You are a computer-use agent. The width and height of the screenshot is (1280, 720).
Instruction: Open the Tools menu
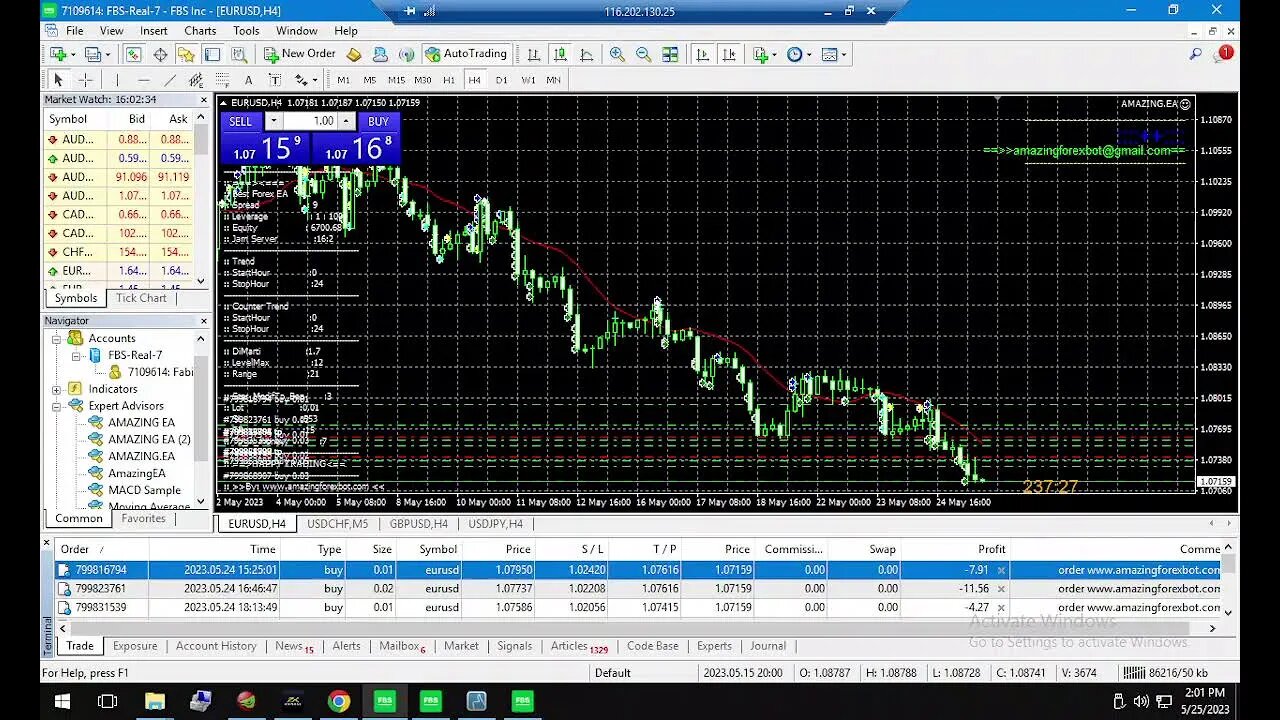(x=246, y=31)
